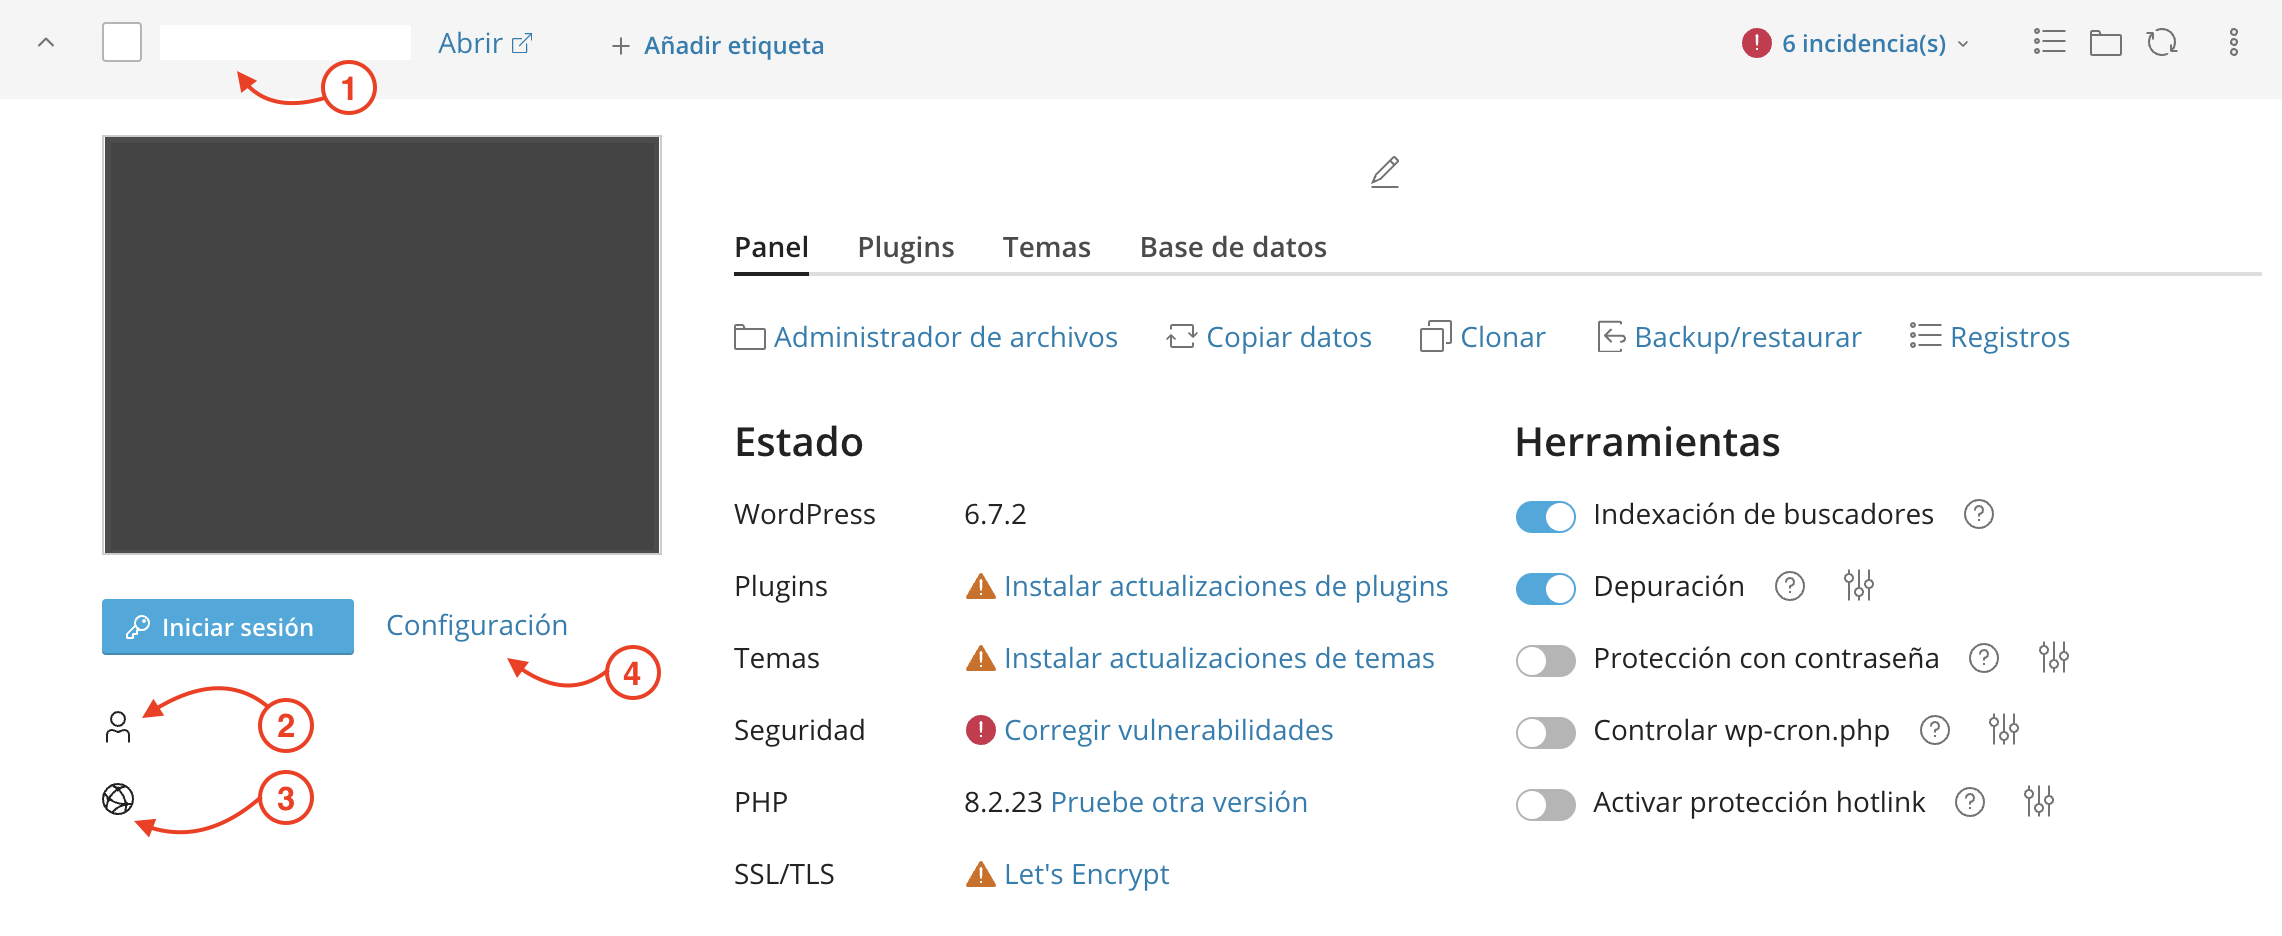The width and height of the screenshot is (2282, 936).
Task: Click the Iniciar sesión button
Action: pos(228,627)
